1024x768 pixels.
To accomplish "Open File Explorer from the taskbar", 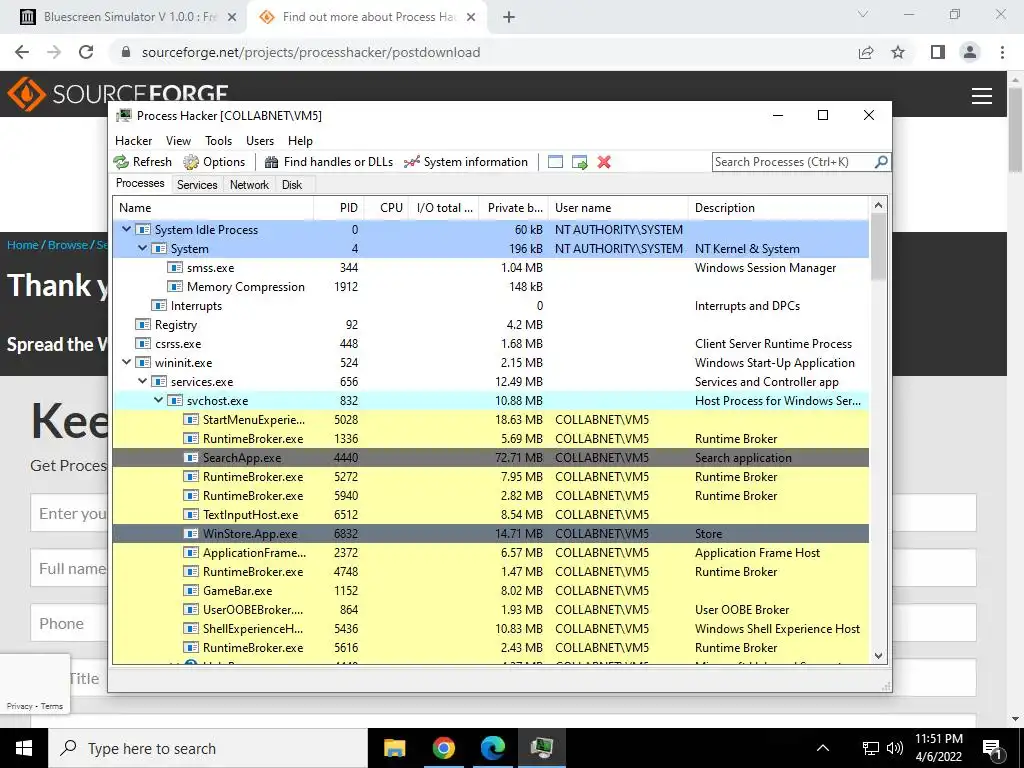I will pyautogui.click(x=394, y=748).
